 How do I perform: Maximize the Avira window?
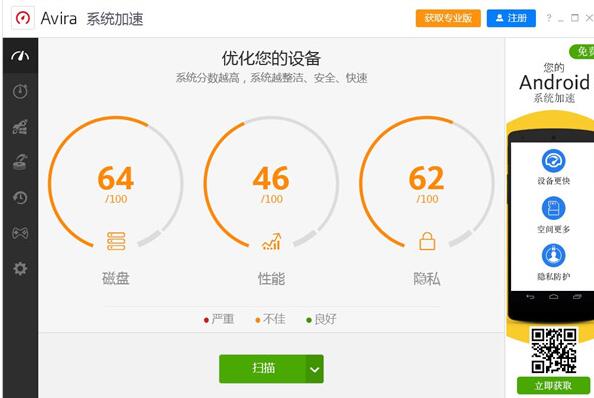(x=575, y=18)
